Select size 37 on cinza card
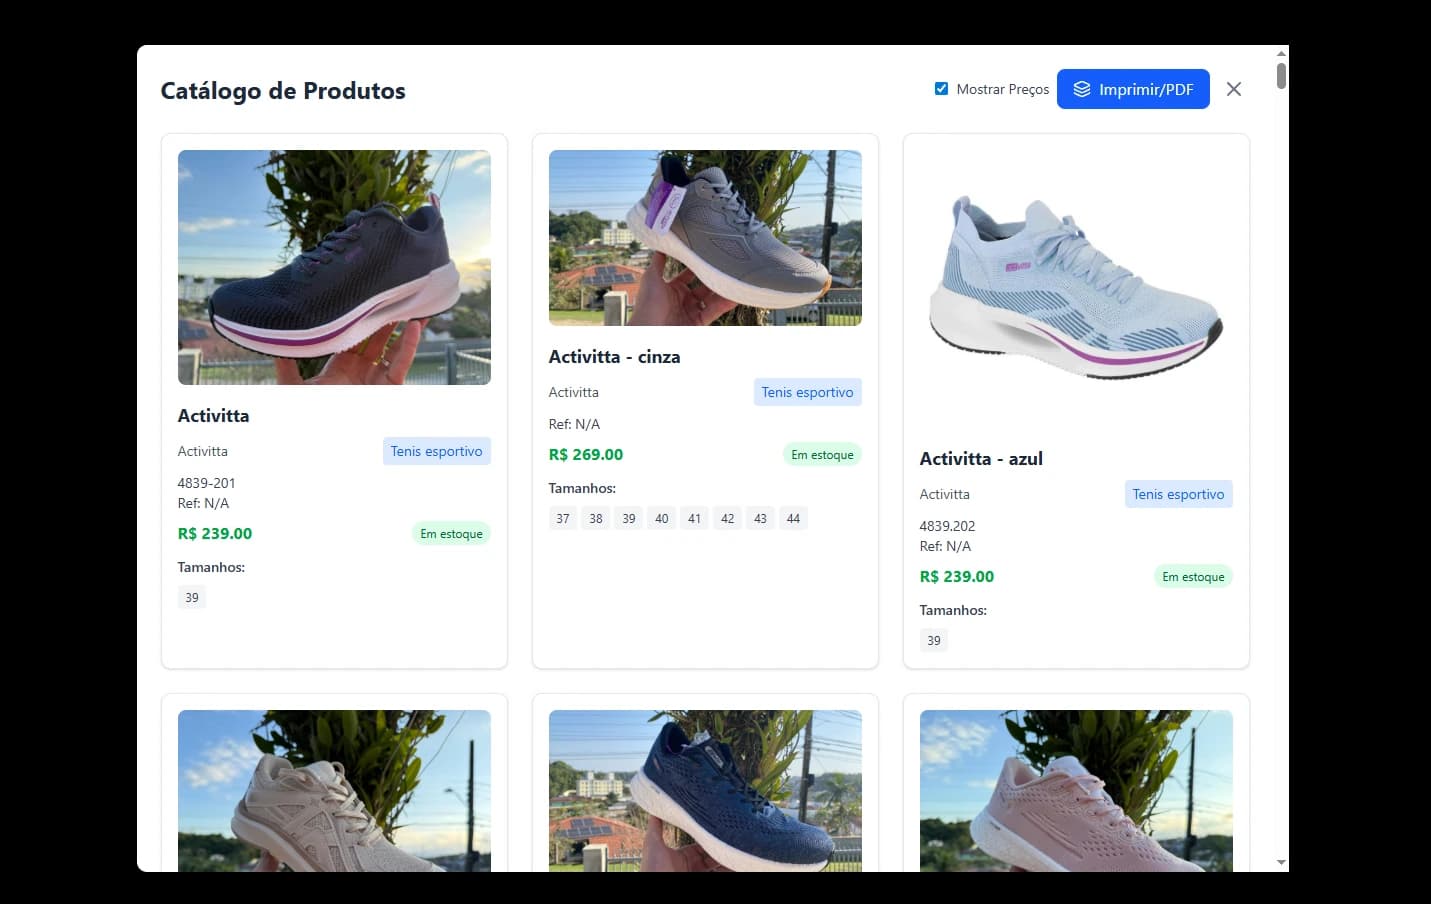Viewport: 1431px width, 904px height. click(563, 518)
